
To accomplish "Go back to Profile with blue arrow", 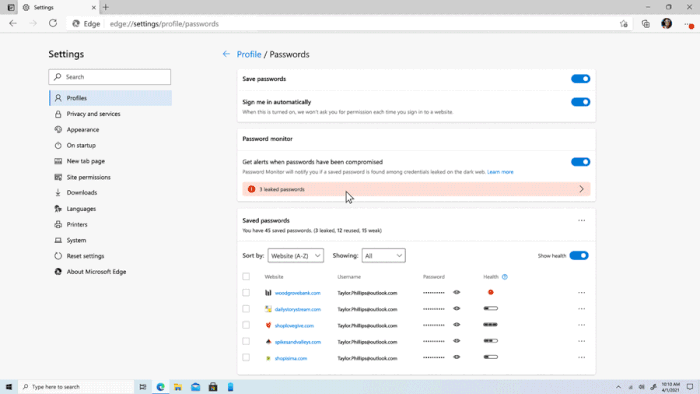I will pos(226,54).
